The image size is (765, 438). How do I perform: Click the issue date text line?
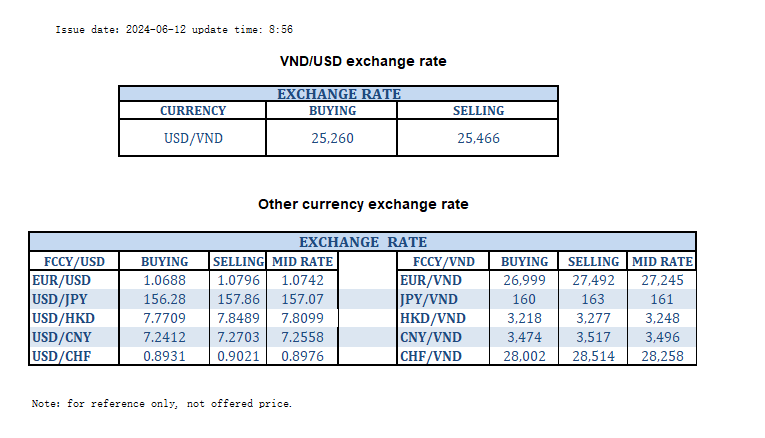tap(174, 30)
